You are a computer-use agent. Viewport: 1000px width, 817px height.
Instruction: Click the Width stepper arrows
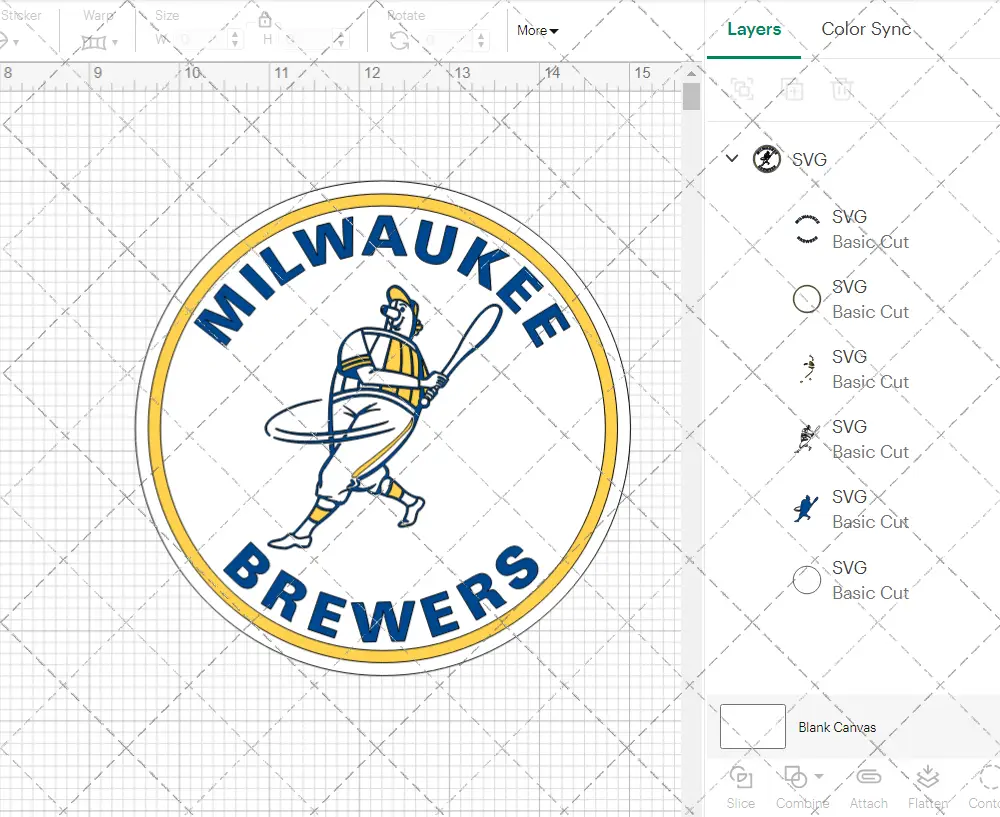(x=235, y=40)
